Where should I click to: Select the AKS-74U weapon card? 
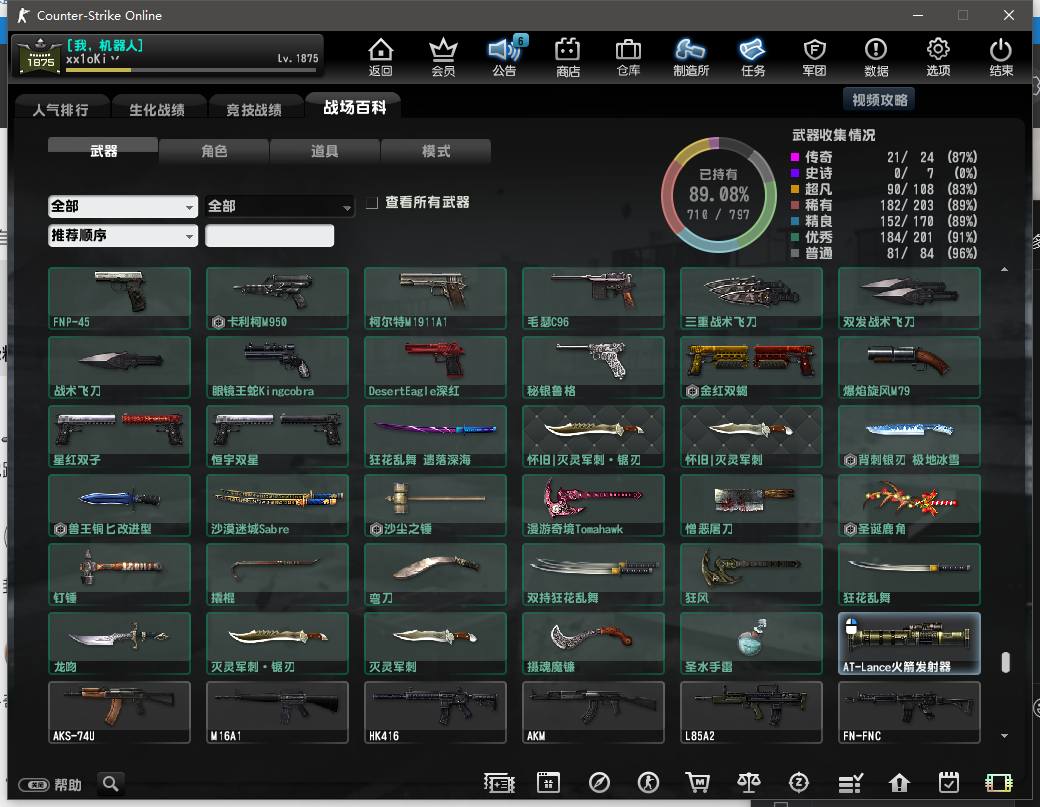click(119, 712)
